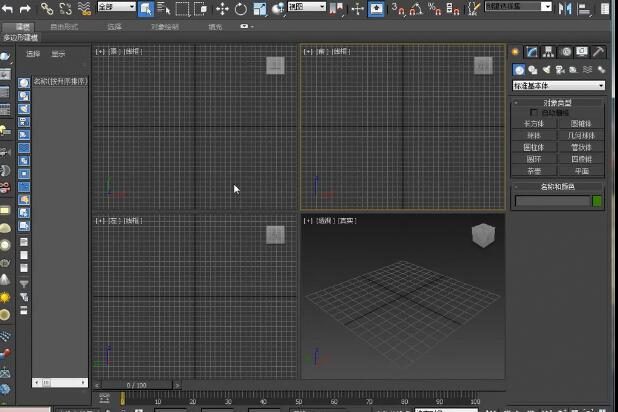Click the 长方体 (Box) button
Screen dimensions: 618x412
point(534,123)
